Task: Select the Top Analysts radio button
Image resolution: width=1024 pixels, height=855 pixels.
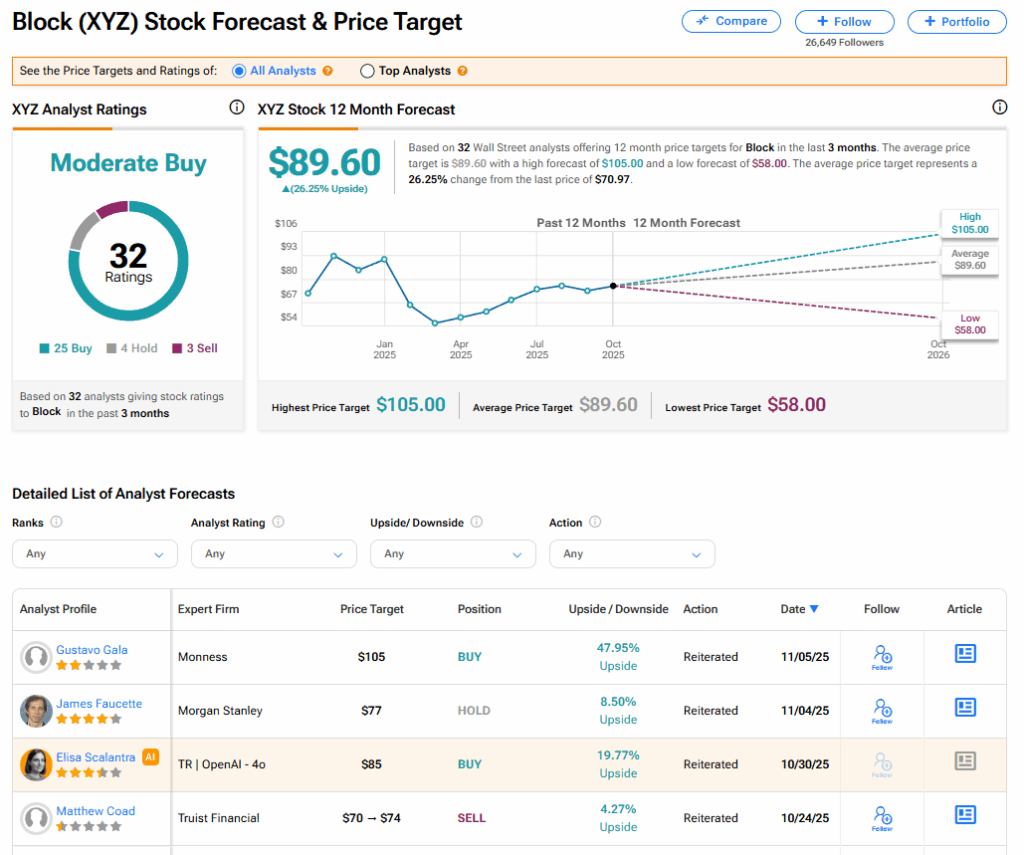Action: [367, 71]
